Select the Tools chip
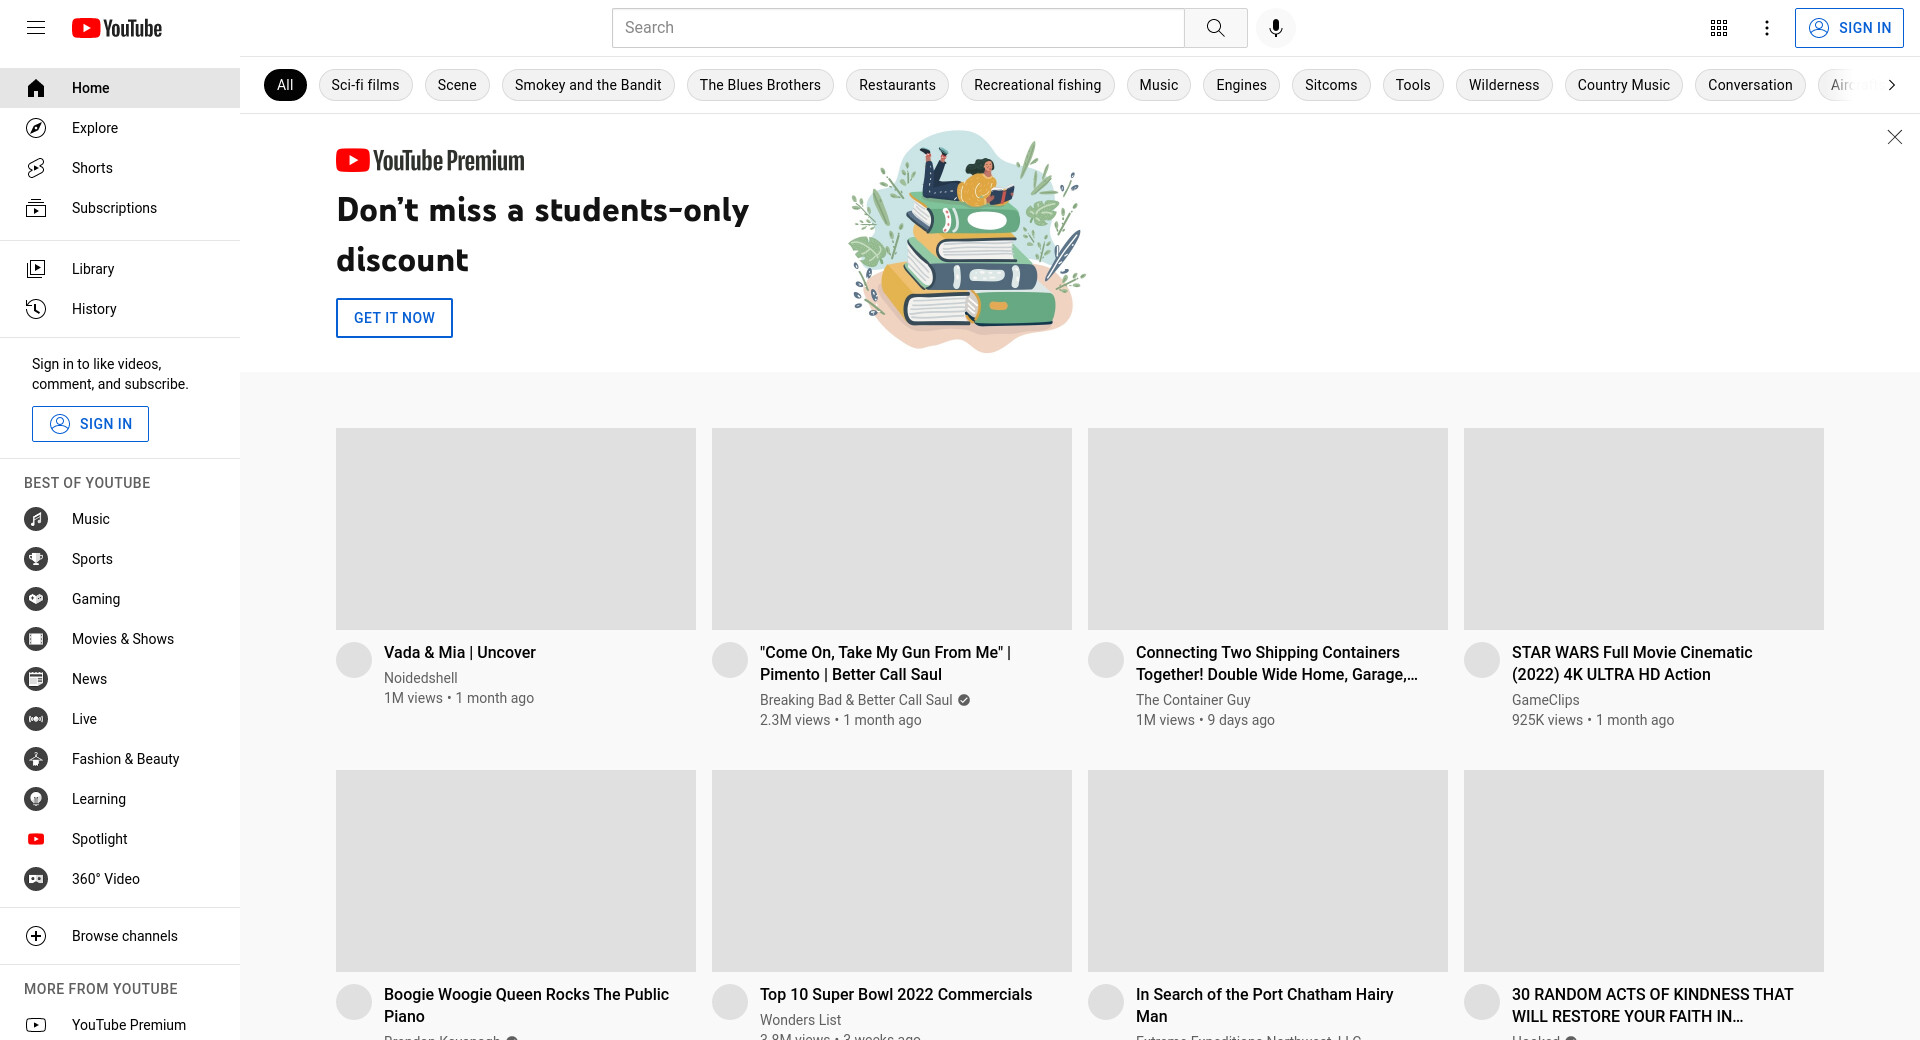The height and width of the screenshot is (1040, 1920). pyautogui.click(x=1413, y=85)
